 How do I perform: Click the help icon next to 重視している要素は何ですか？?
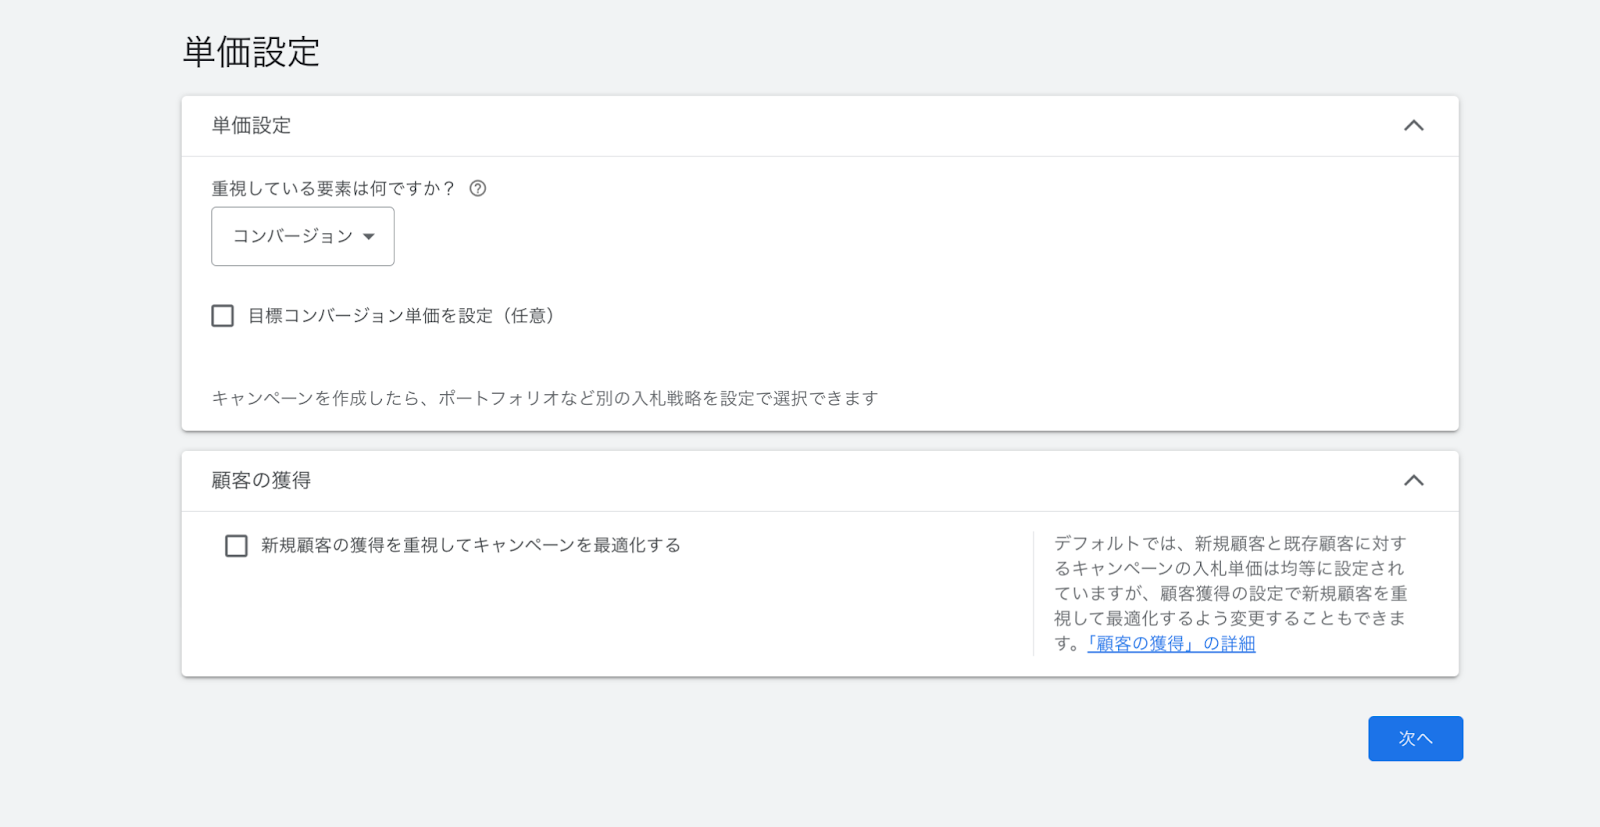[x=478, y=188]
